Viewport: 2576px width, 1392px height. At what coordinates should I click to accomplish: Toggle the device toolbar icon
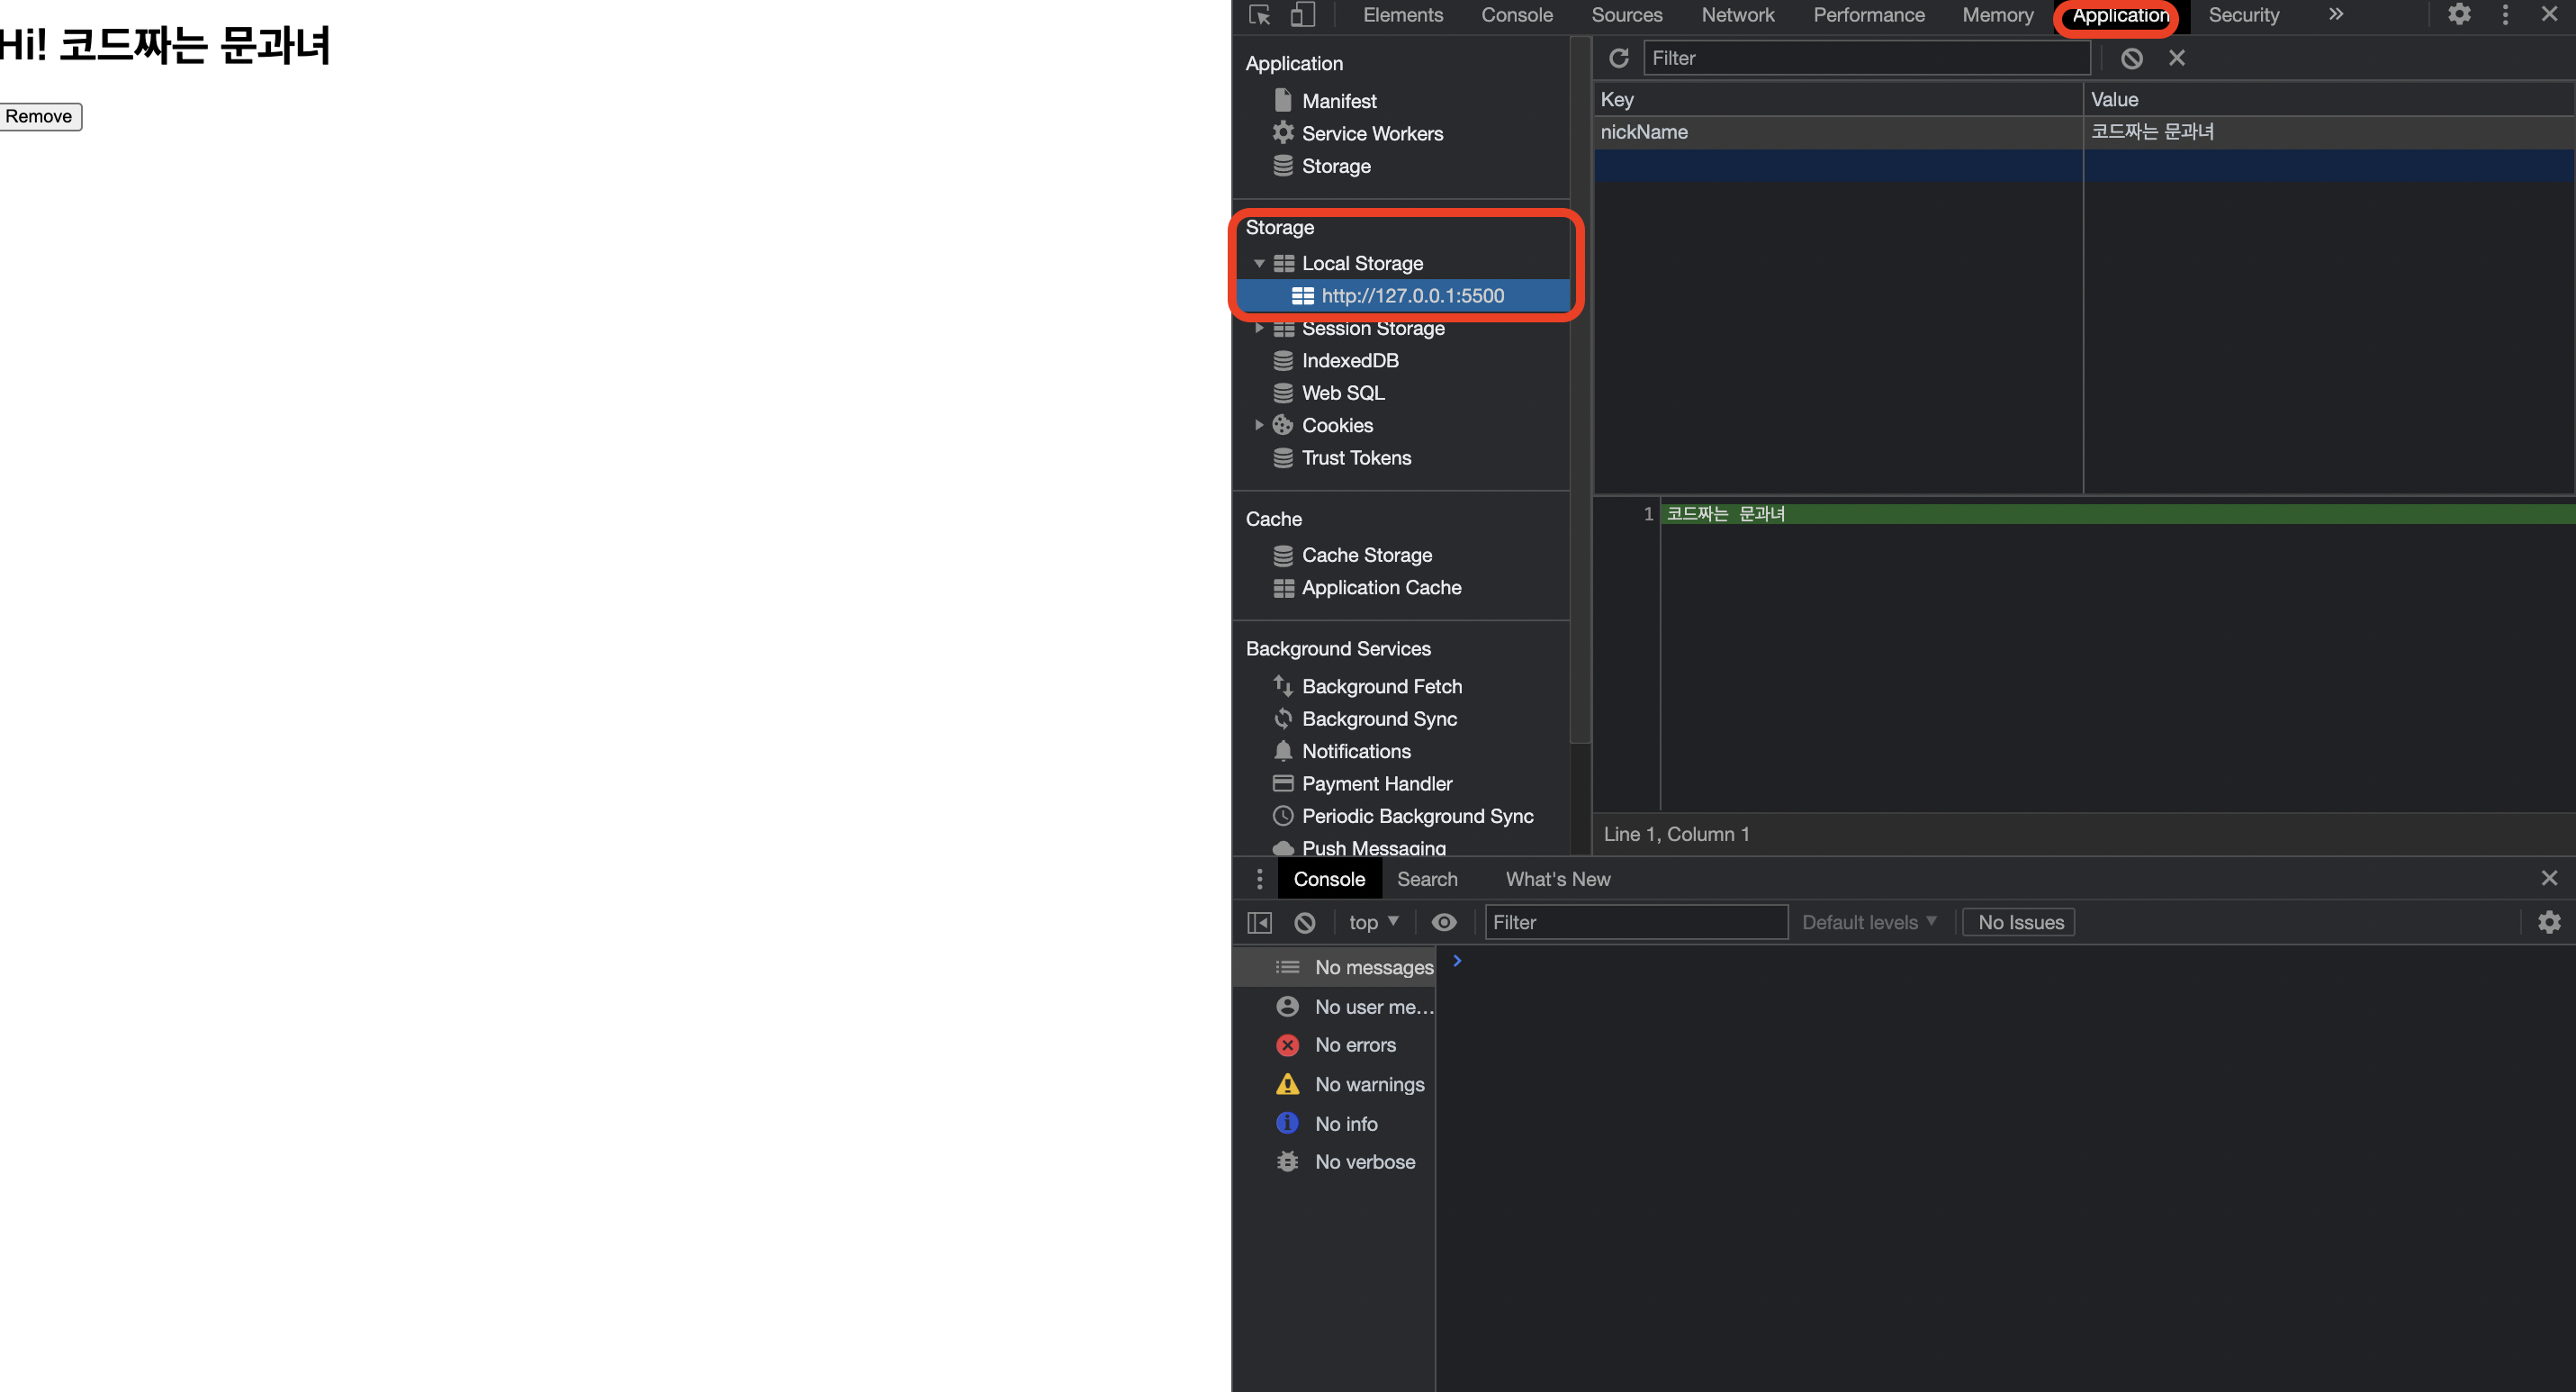1302,15
